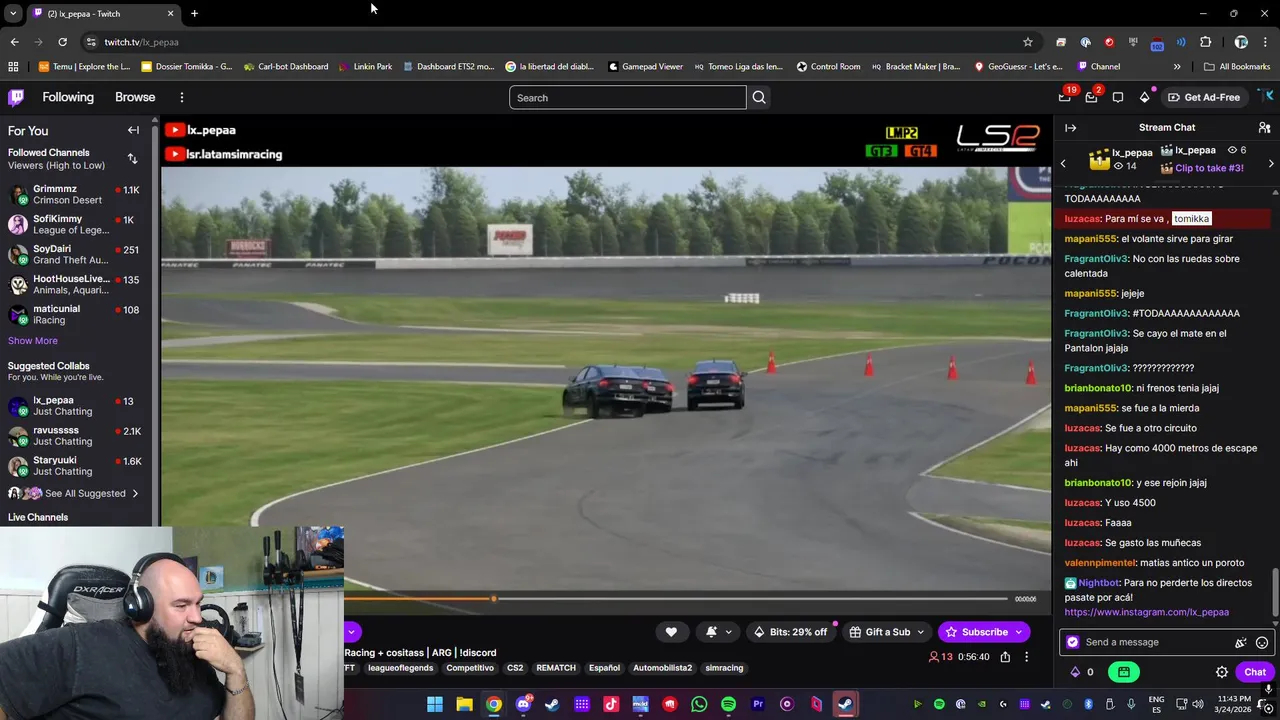The image size is (1280, 720).
Task: Expand the Gift a Sub dropdown
Action: point(920,632)
